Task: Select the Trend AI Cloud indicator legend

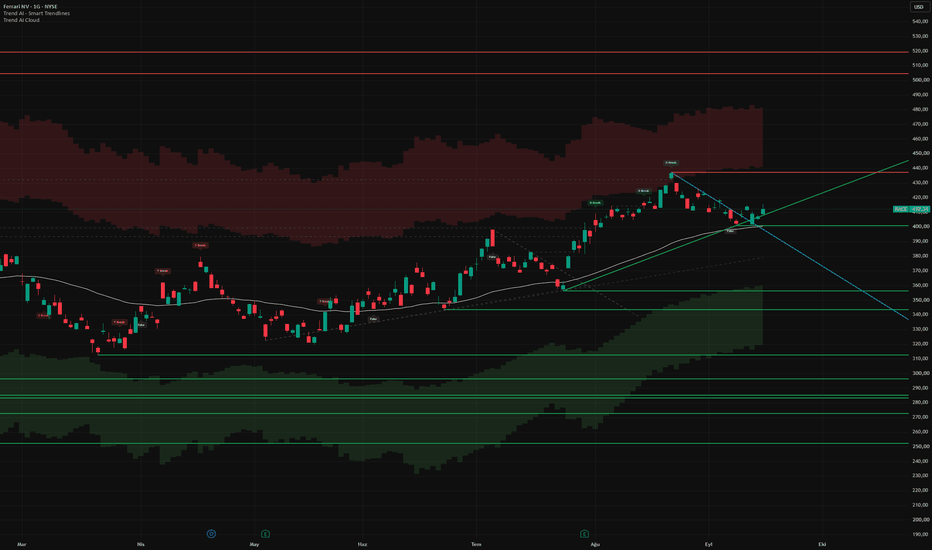Action: [21, 20]
